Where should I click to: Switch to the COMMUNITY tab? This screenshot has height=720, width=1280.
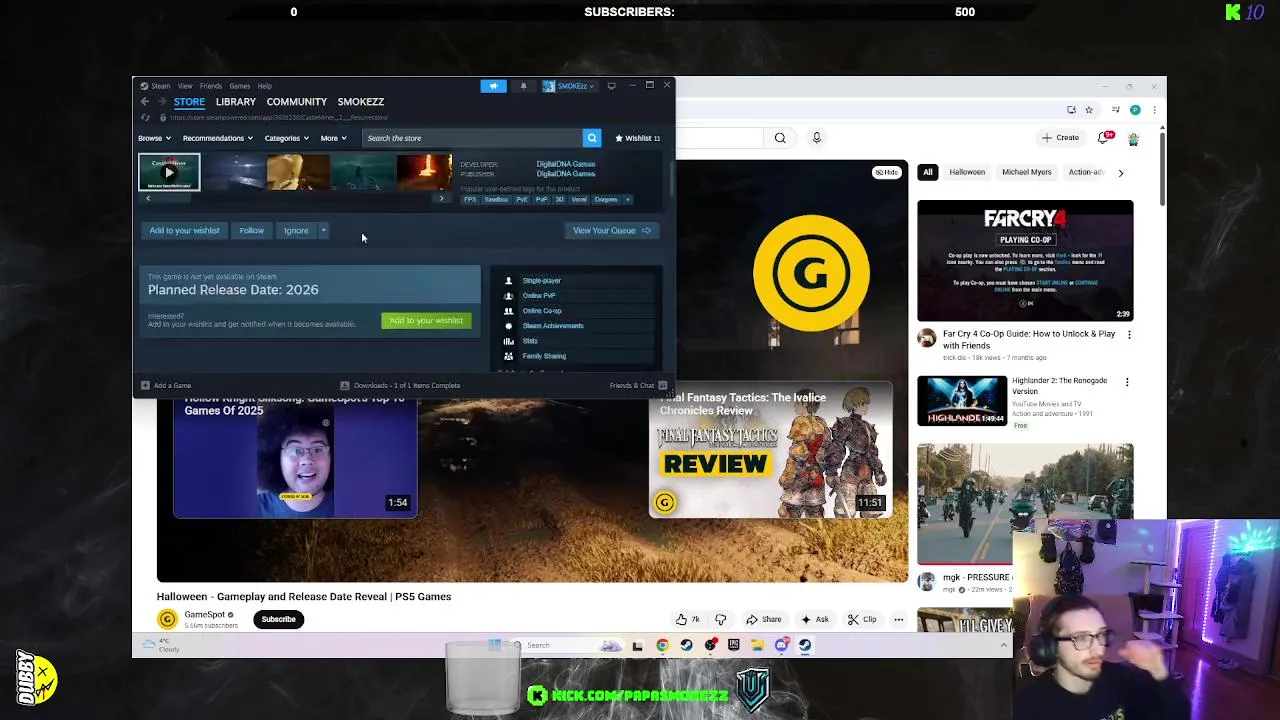(x=297, y=102)
